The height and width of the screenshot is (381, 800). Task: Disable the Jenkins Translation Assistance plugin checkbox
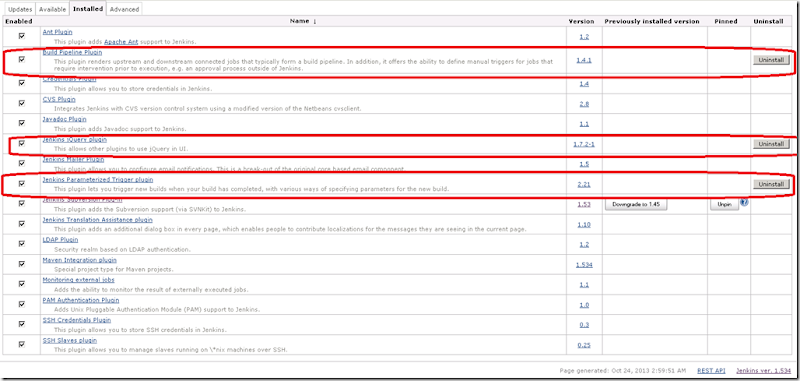(x=21, y=223)
